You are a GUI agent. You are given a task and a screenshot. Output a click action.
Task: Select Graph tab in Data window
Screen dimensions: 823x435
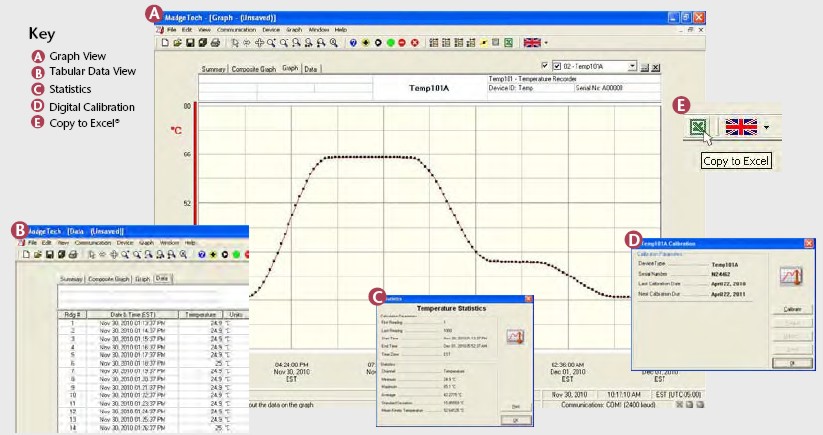142,280
